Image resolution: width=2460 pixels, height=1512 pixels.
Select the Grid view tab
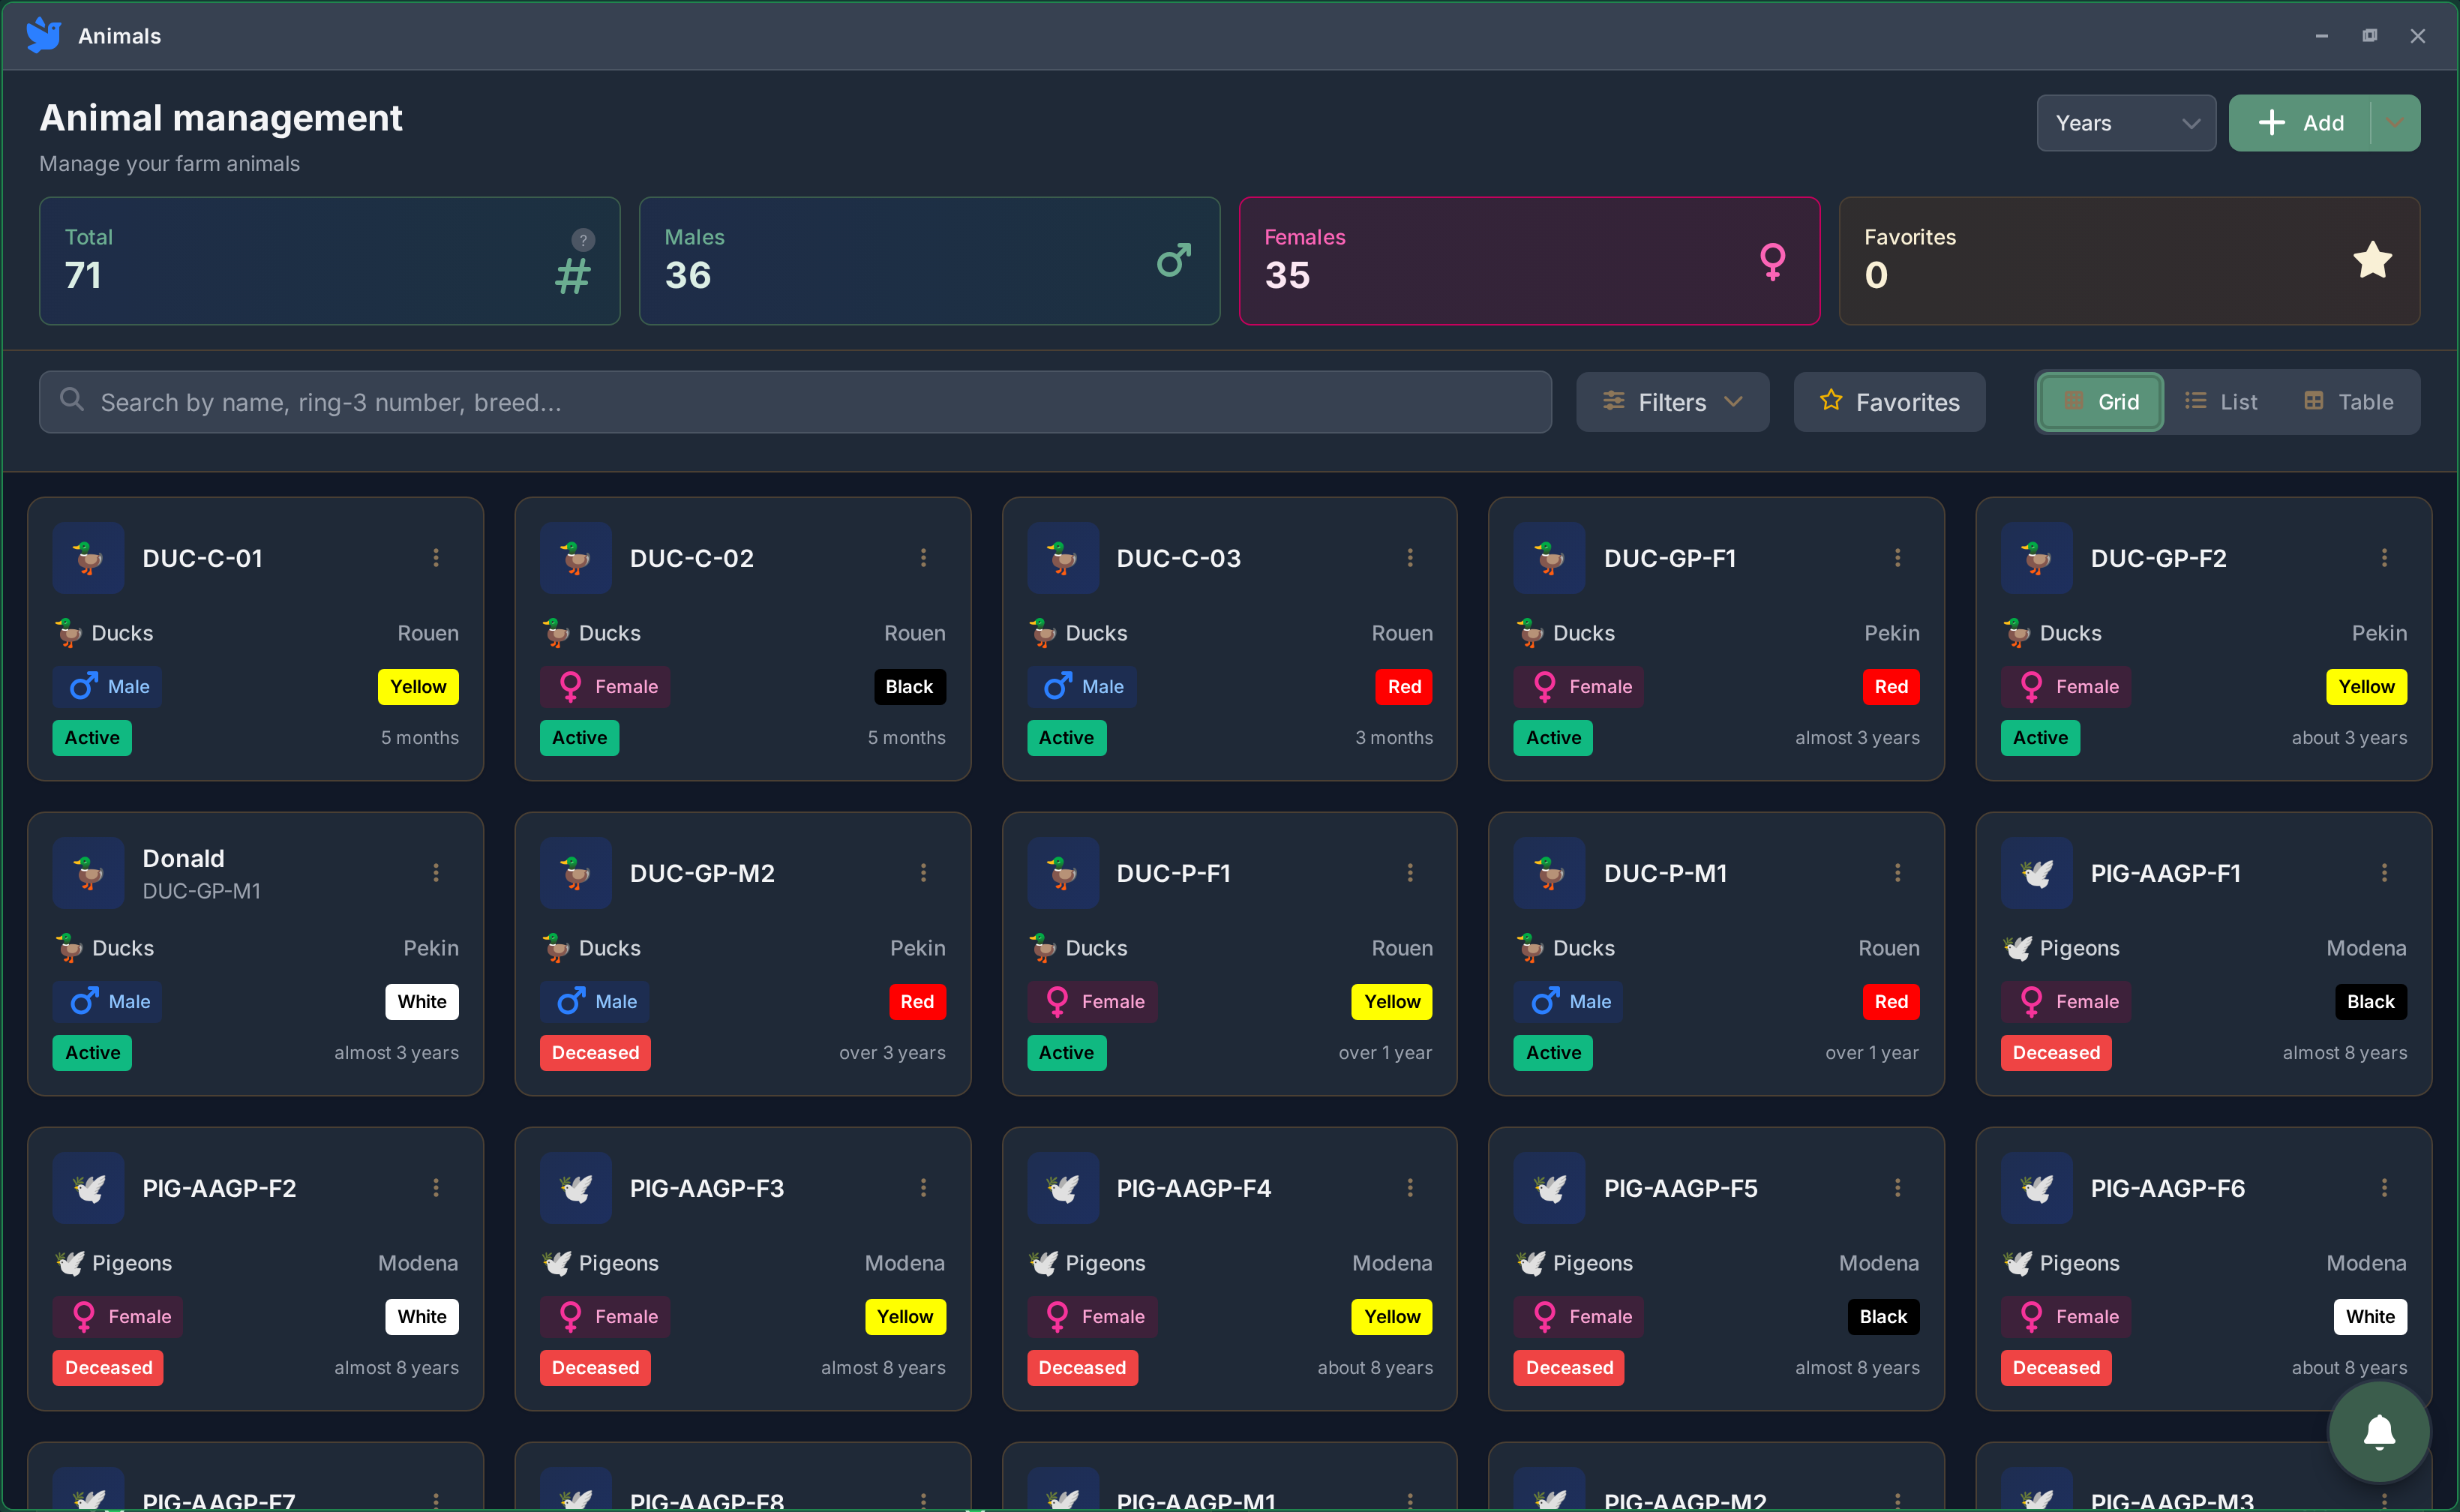point(2101,402)
